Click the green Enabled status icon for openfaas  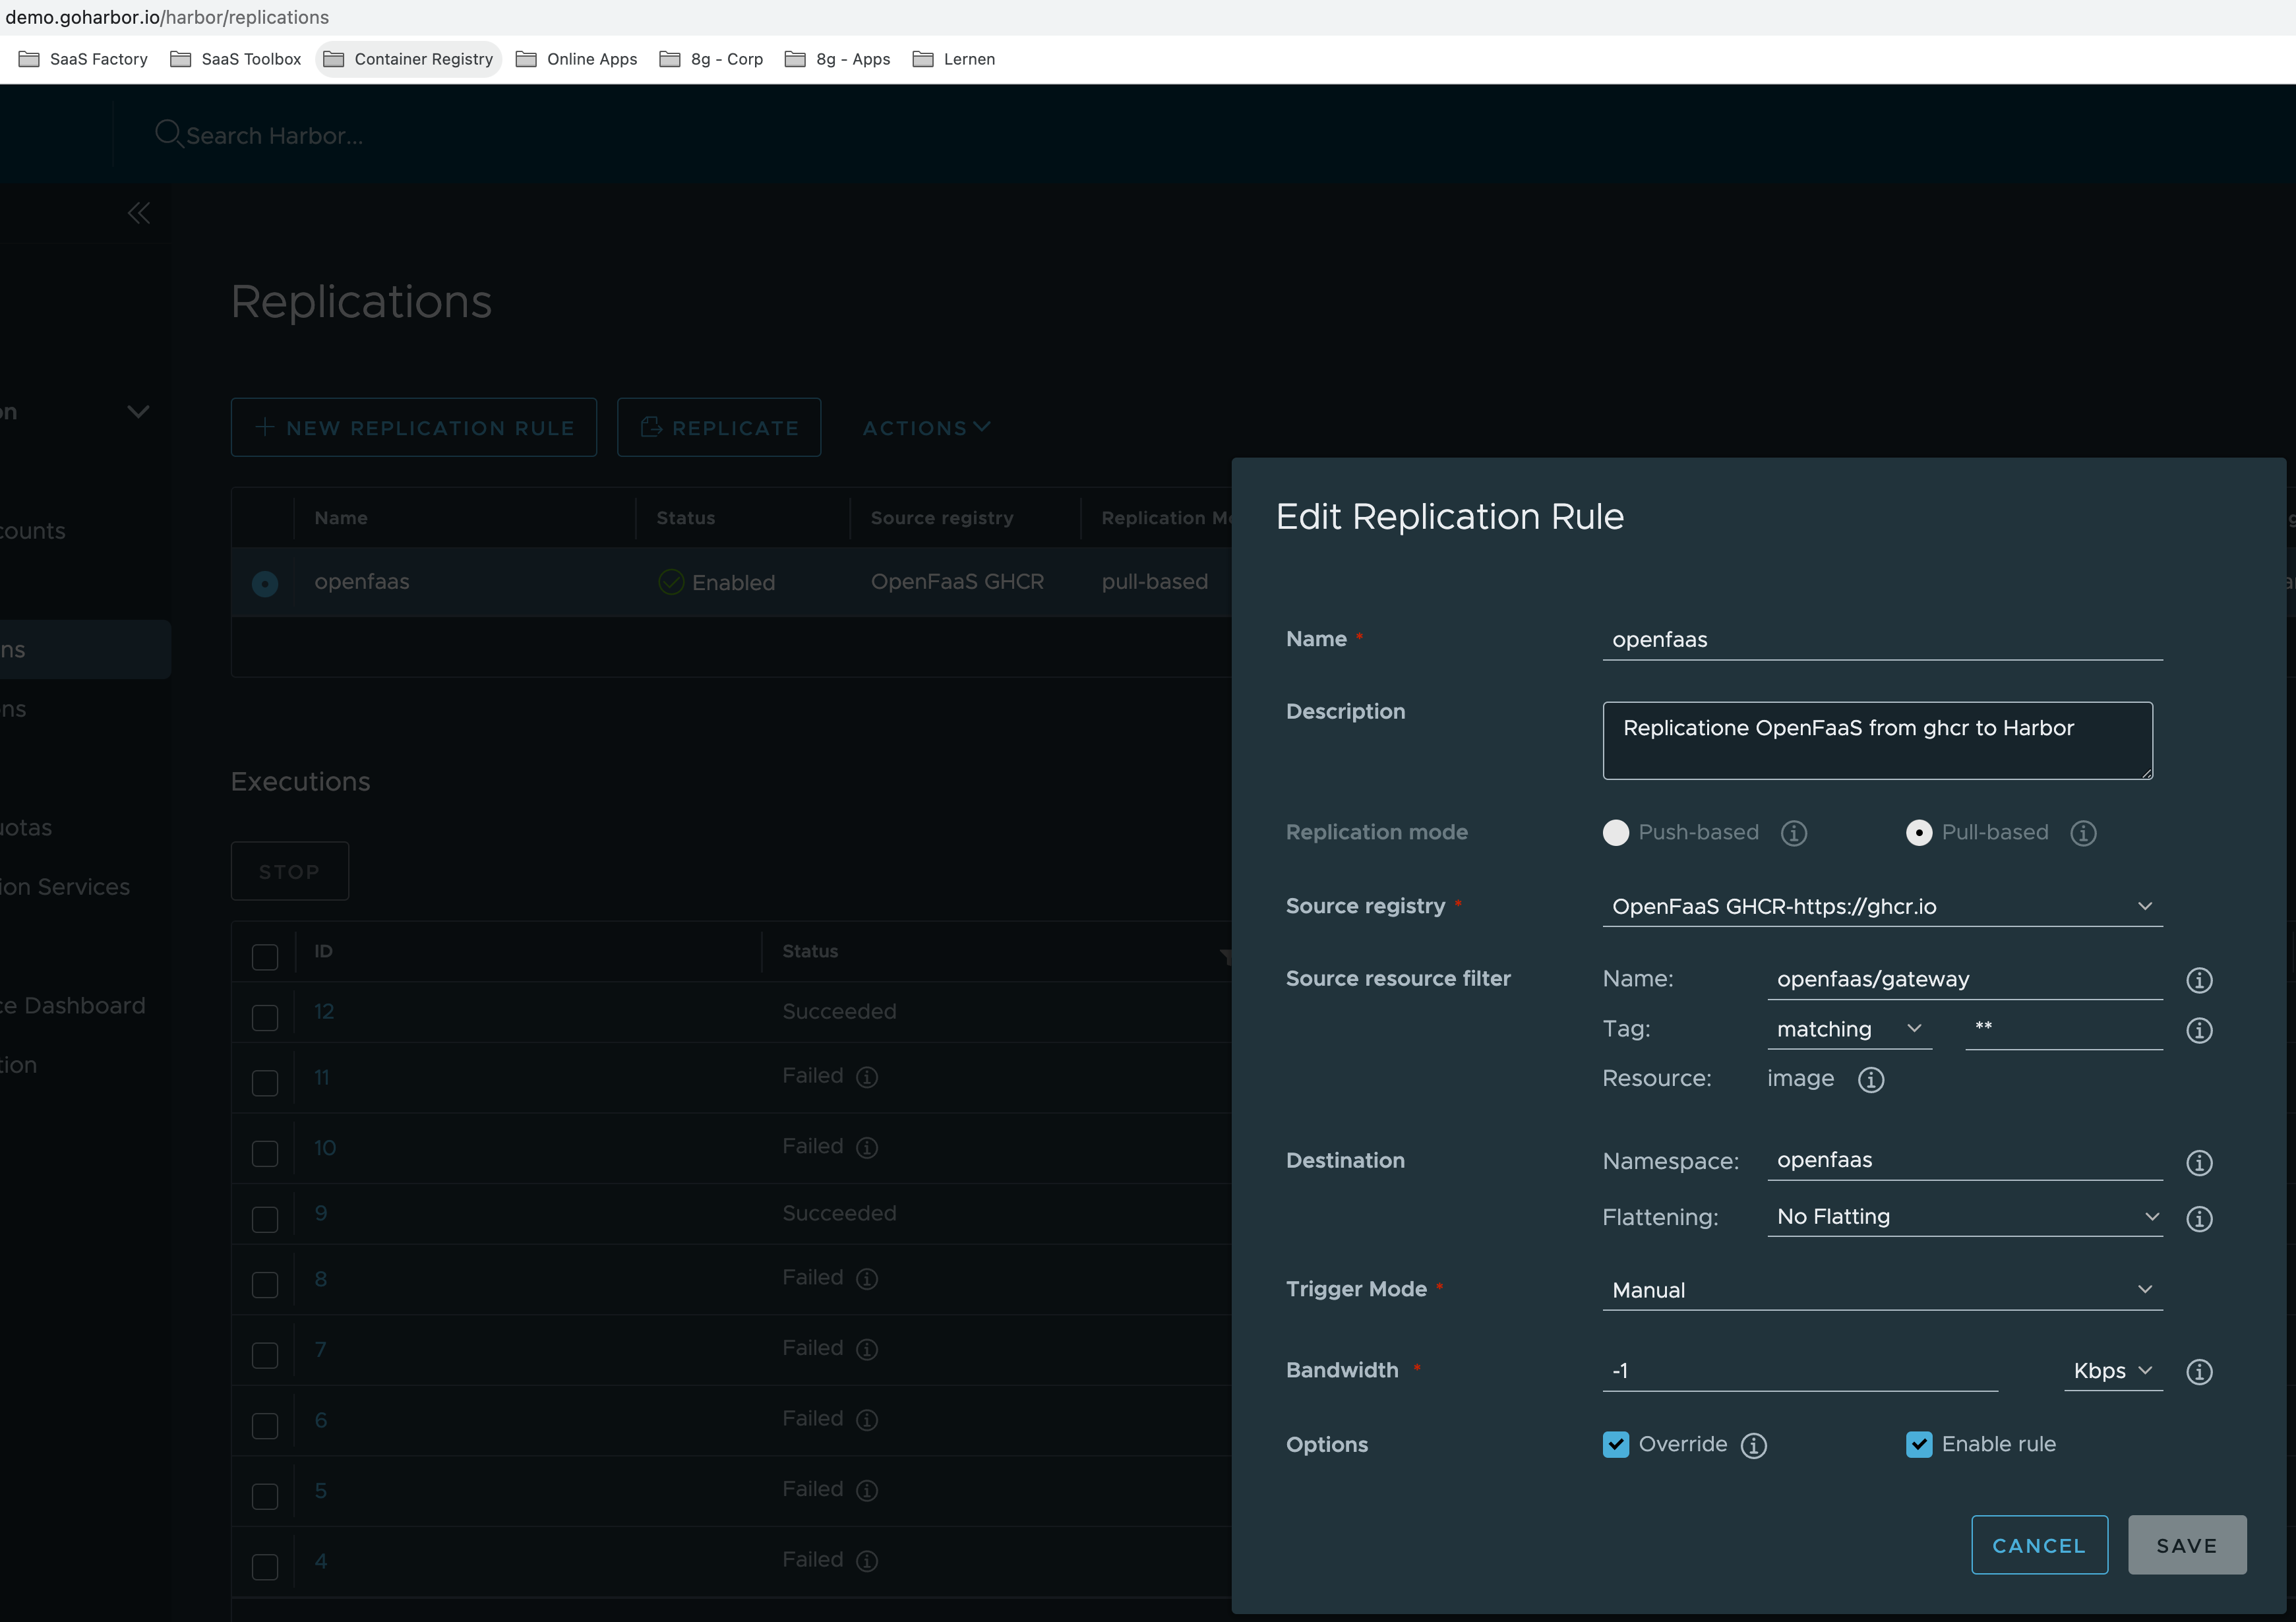click(x=670, y=582)
